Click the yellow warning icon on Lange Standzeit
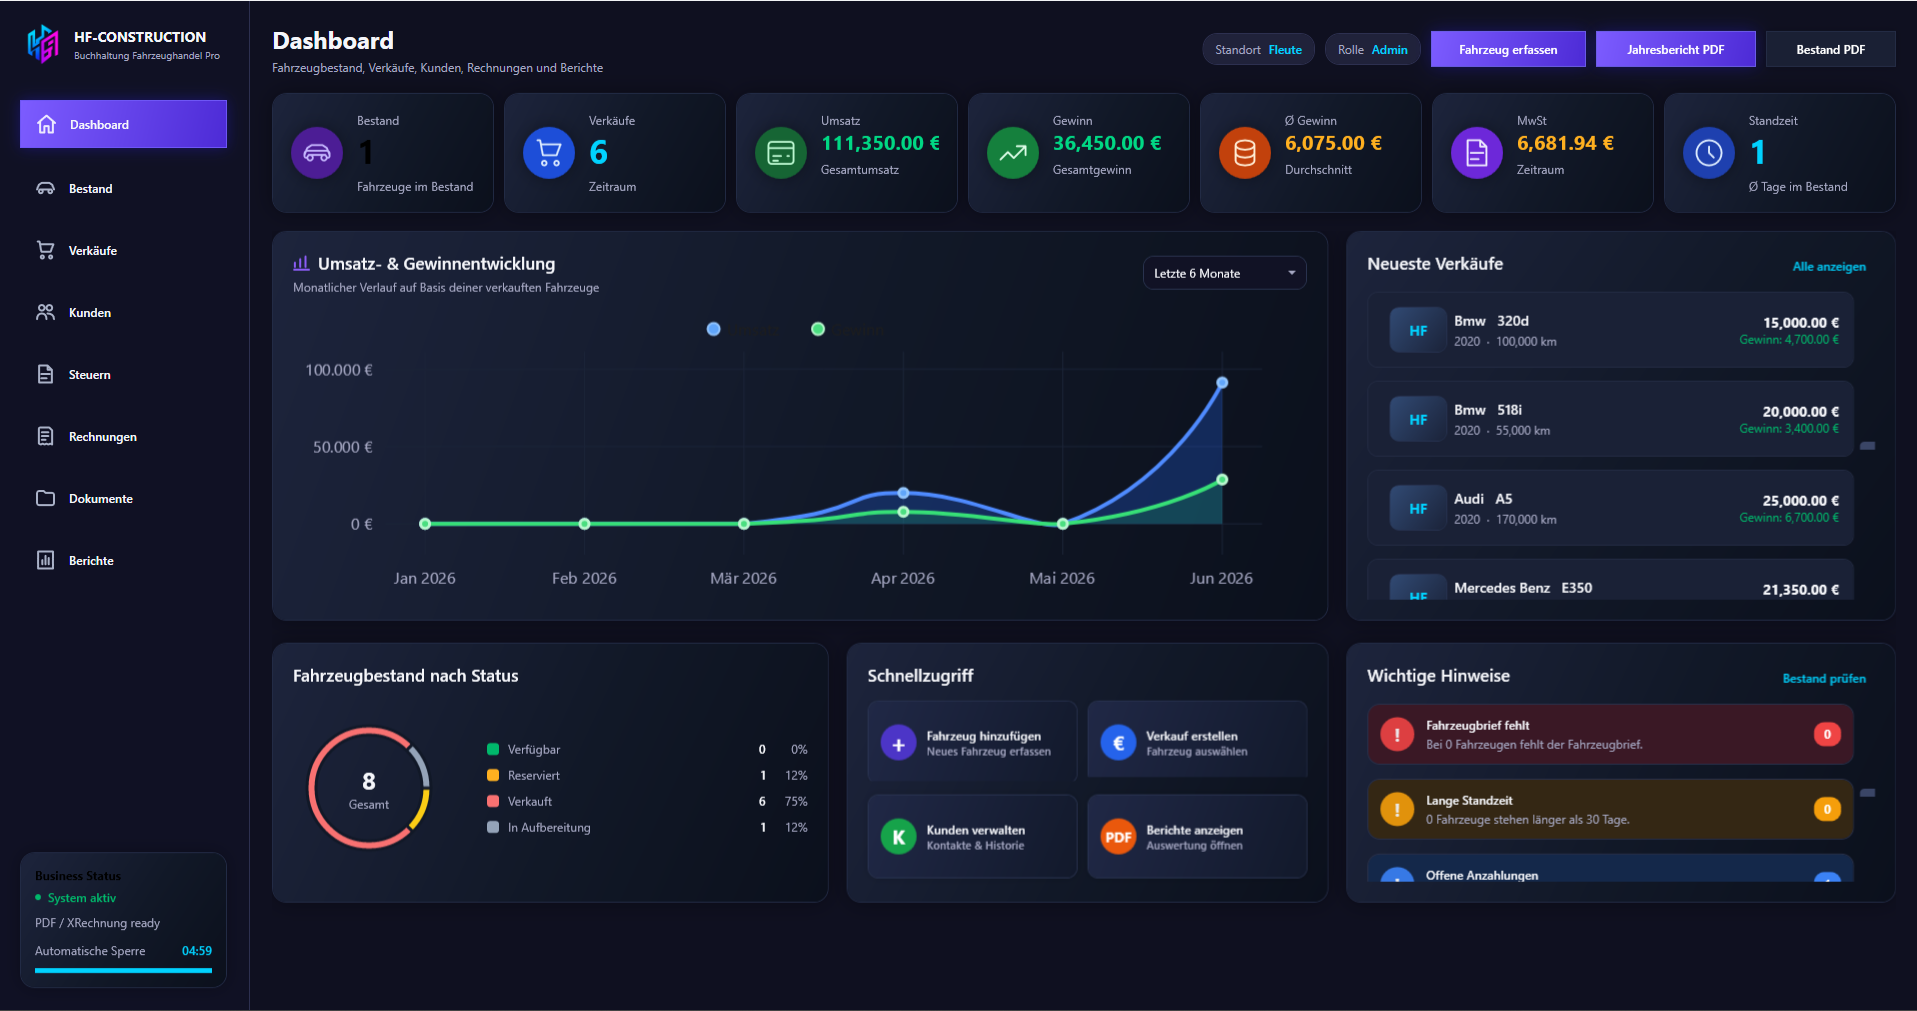The image size is (1917, 1011). 1396,810
